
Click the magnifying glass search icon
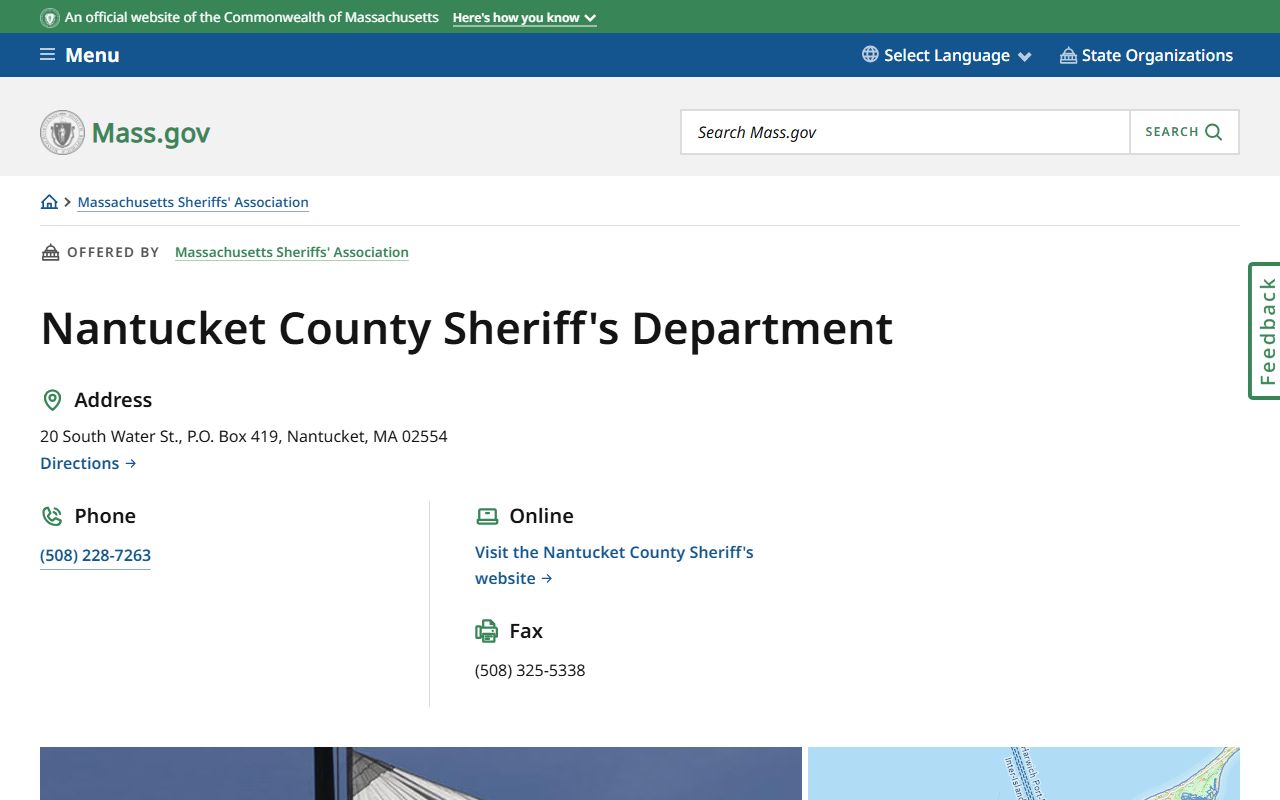1214,132
